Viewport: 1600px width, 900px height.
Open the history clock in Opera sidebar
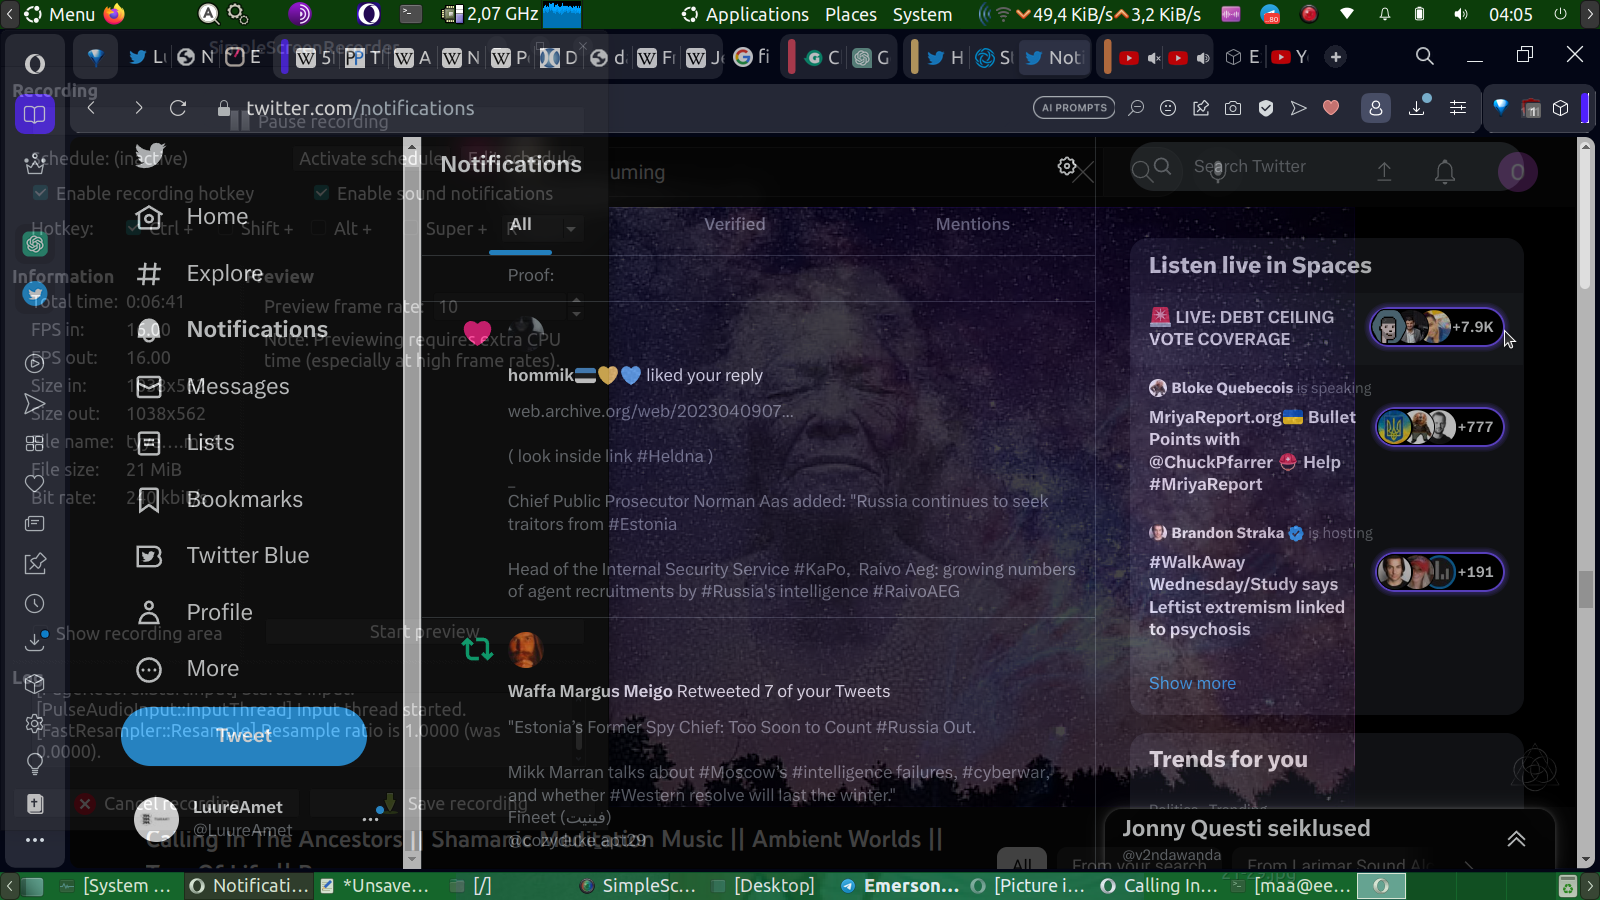(35, 603)
